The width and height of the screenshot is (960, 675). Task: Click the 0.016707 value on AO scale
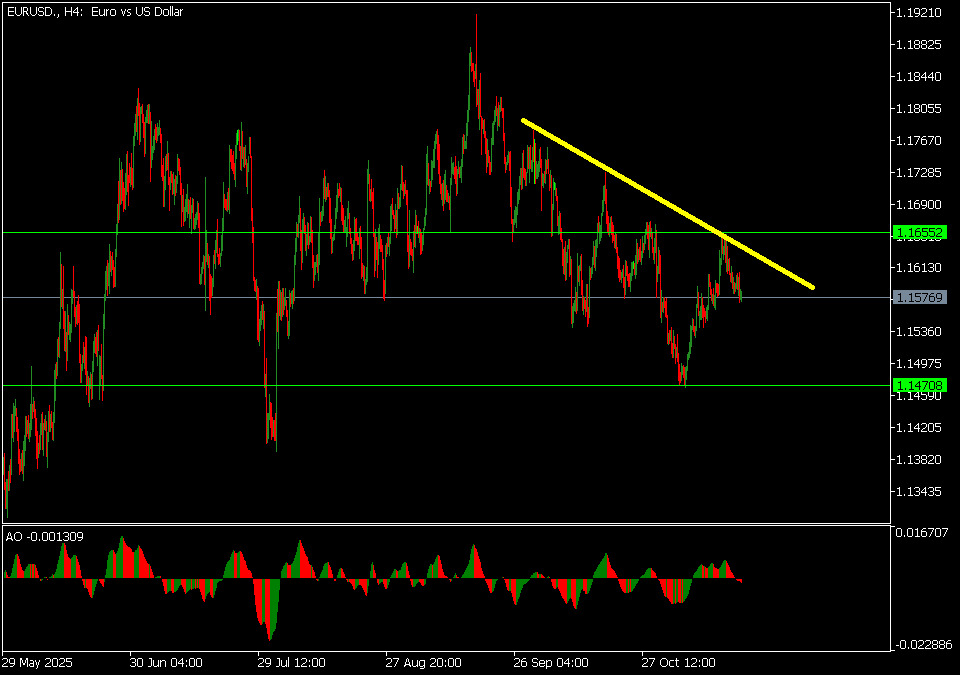coord(920,533)
